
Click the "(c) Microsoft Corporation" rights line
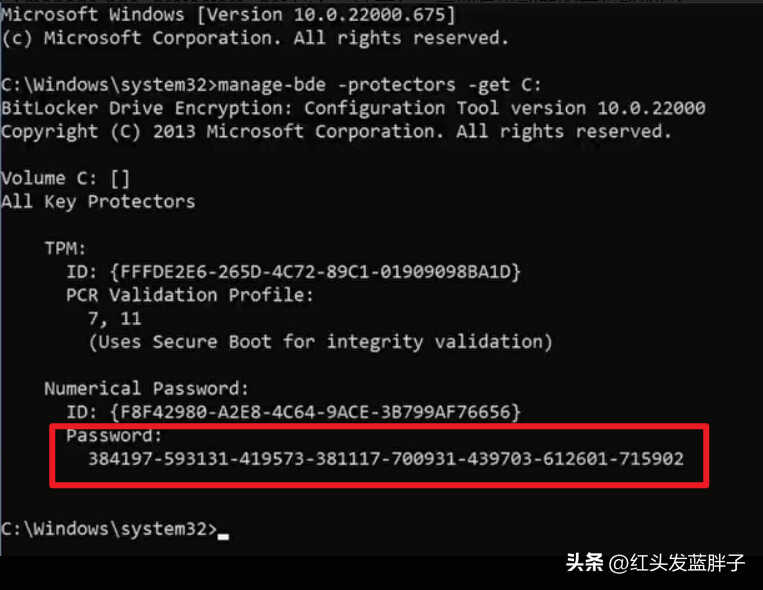pos(255,38)
